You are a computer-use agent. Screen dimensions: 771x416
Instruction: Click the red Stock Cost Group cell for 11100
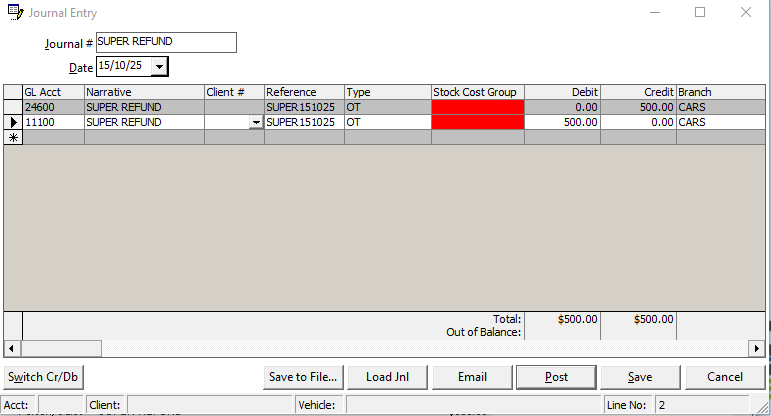(478, 122)
